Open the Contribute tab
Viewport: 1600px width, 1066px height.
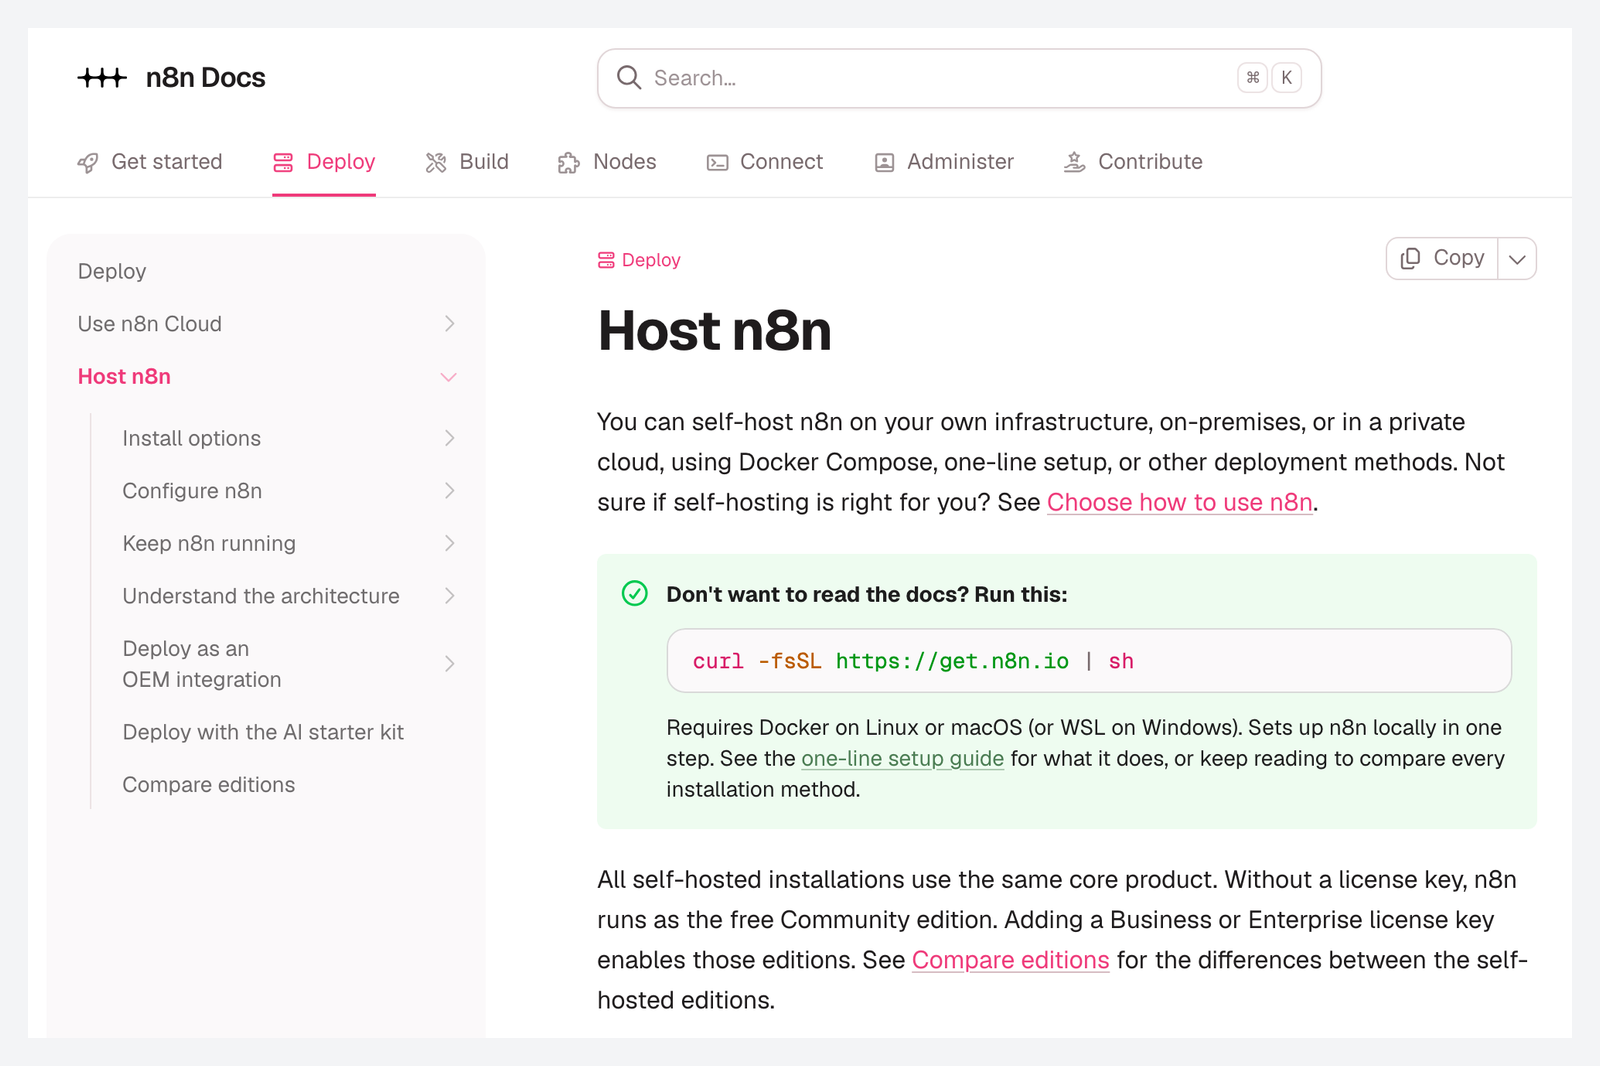pyautogui.click(x=1133, y=162)
